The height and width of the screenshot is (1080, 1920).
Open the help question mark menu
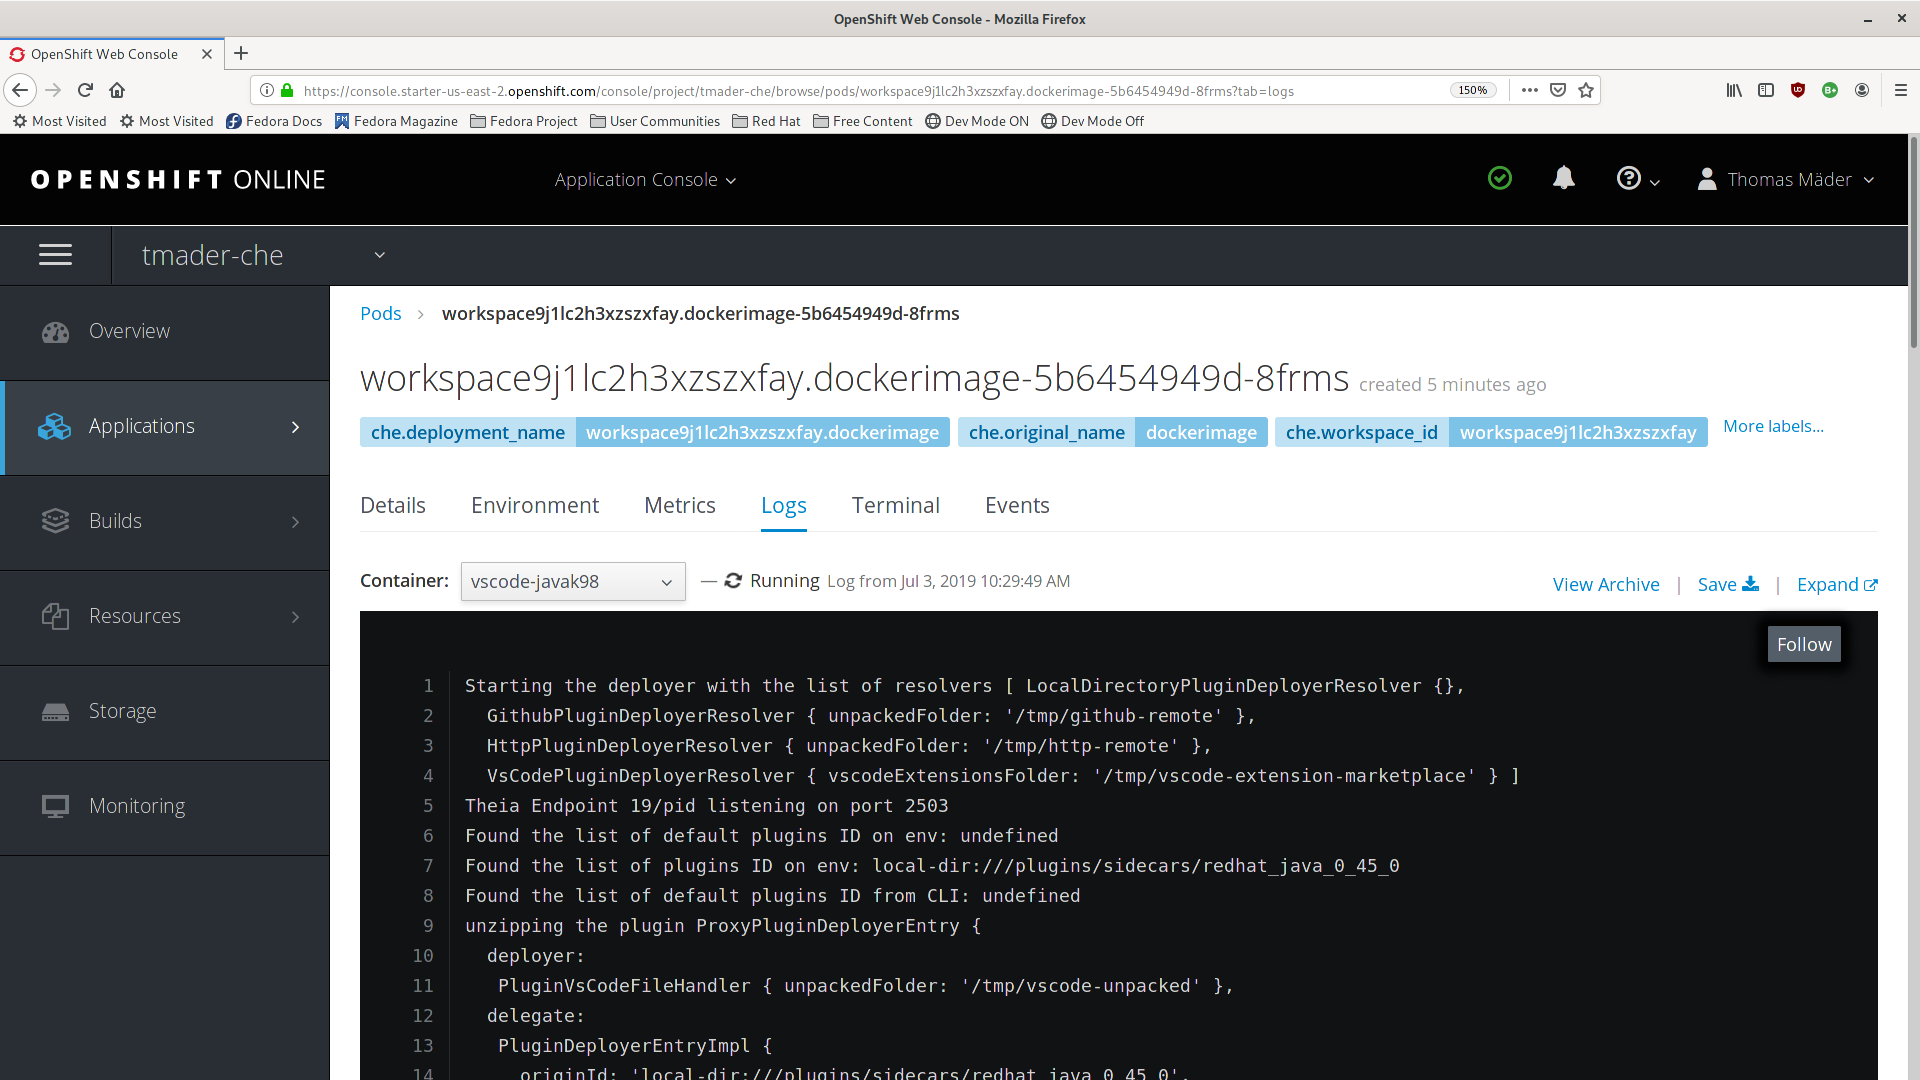click(1630, 178)
